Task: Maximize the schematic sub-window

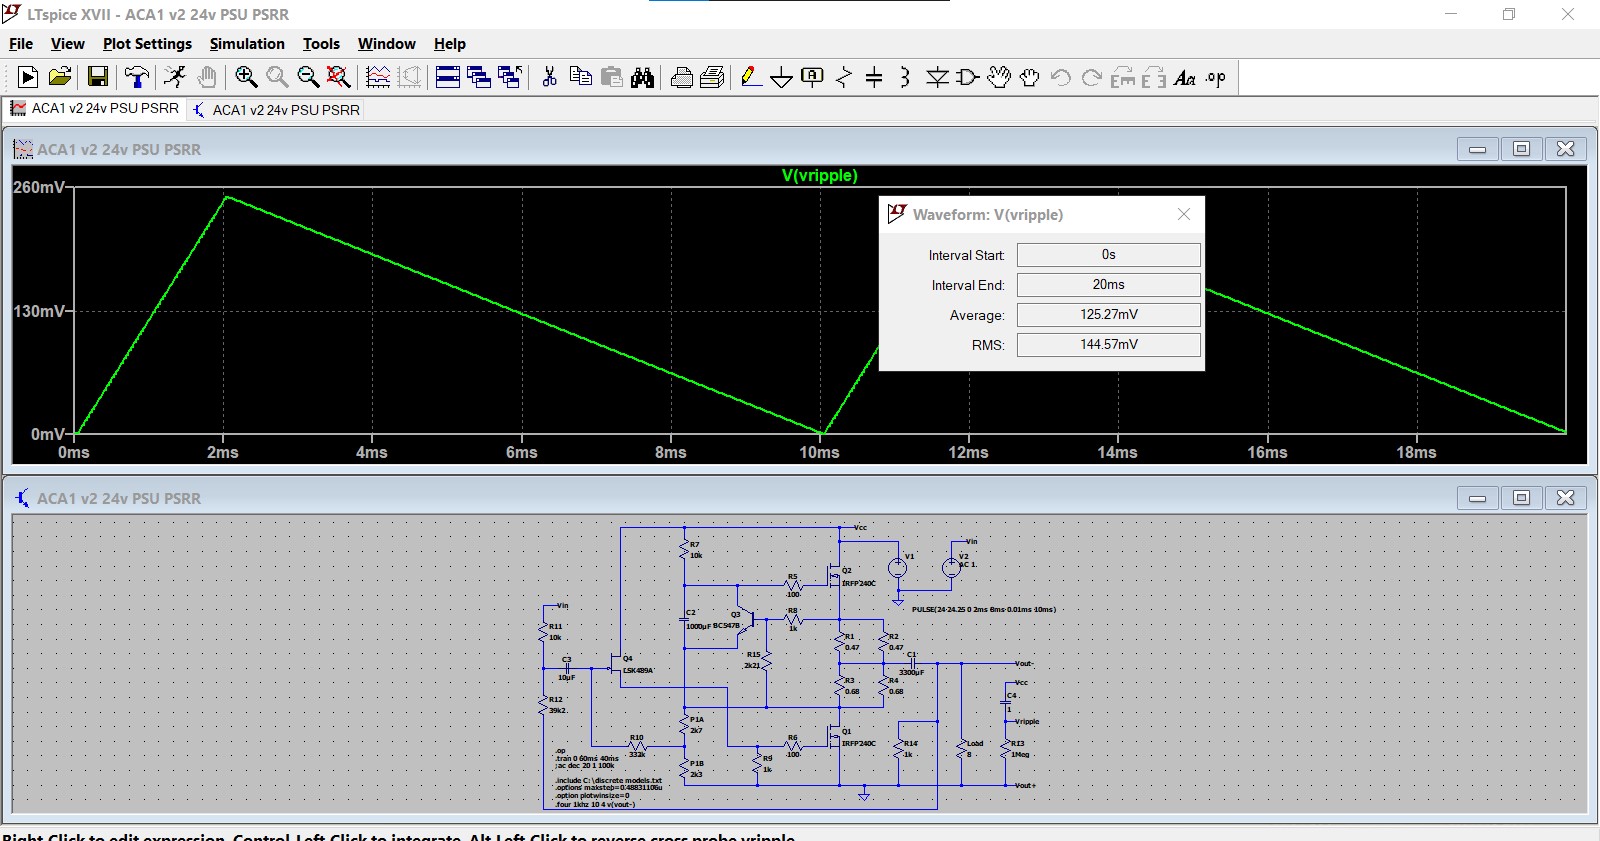Action: click(1521, 498)
